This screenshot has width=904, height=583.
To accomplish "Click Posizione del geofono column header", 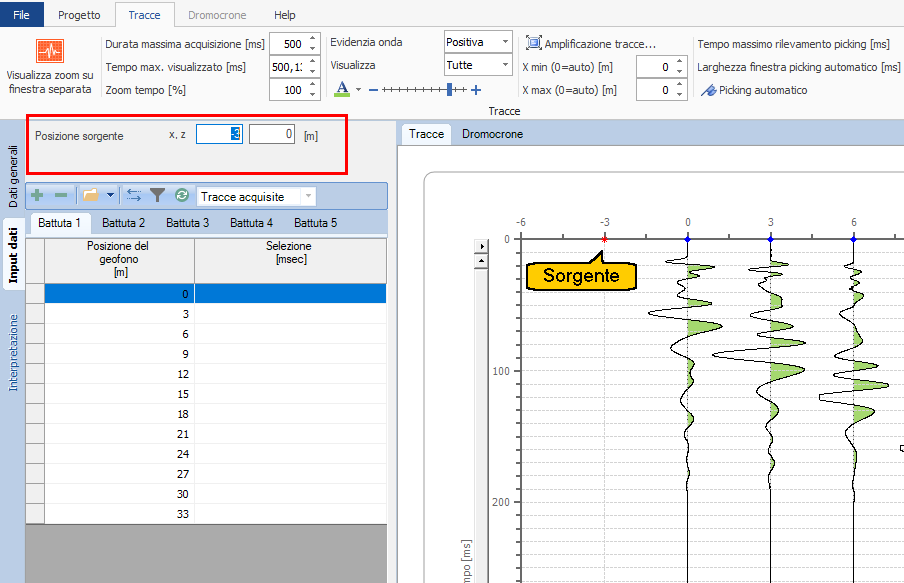I will coord(119,259).
